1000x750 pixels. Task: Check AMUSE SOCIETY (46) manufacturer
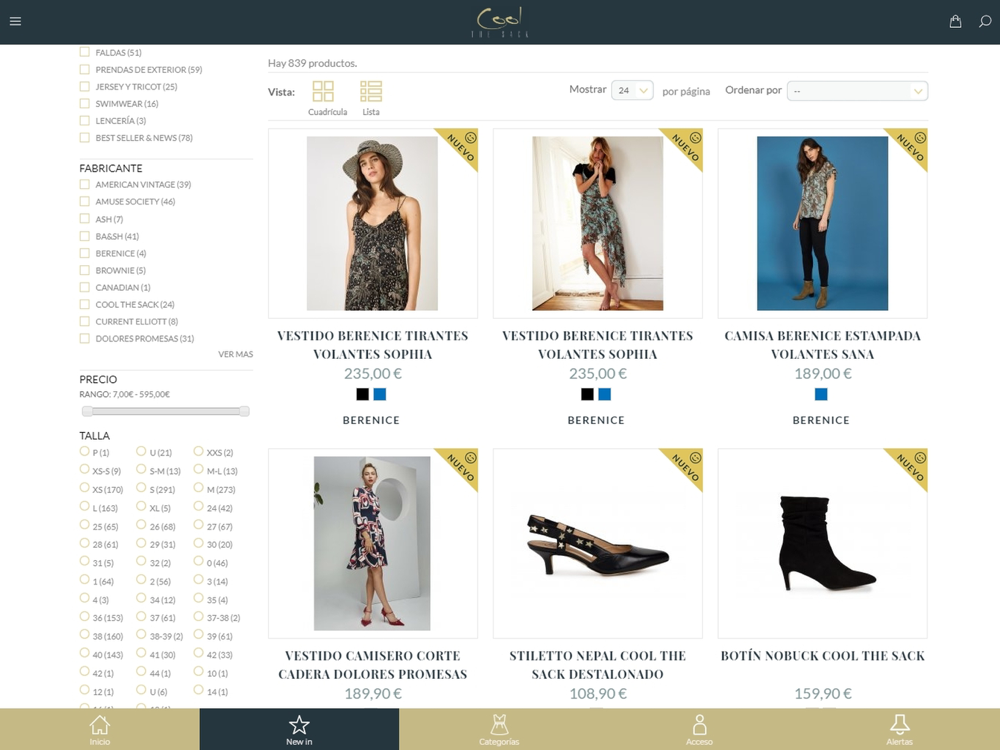84,201
